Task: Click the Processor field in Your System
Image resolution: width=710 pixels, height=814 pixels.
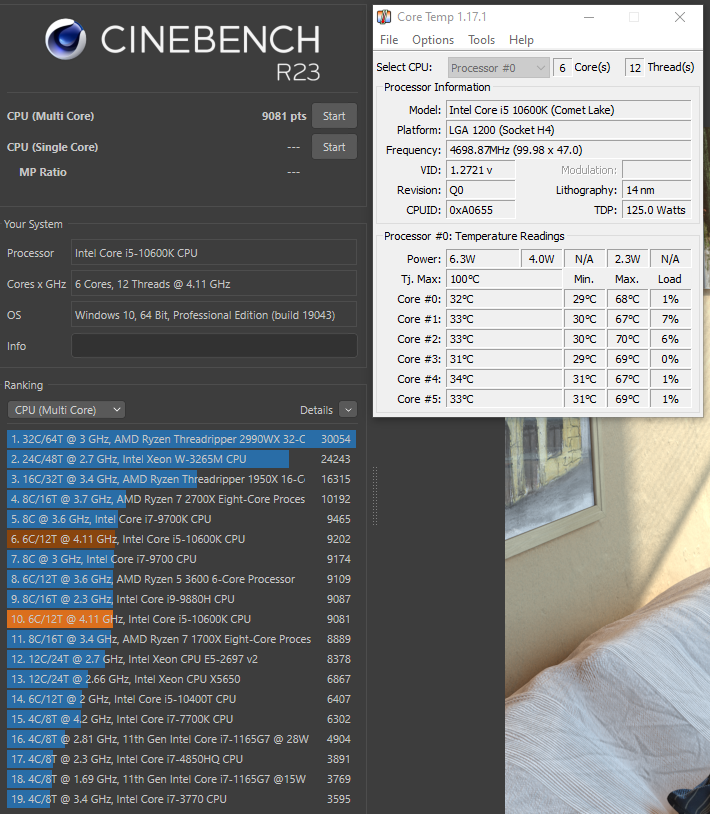Action: click(x=214, y=253)
